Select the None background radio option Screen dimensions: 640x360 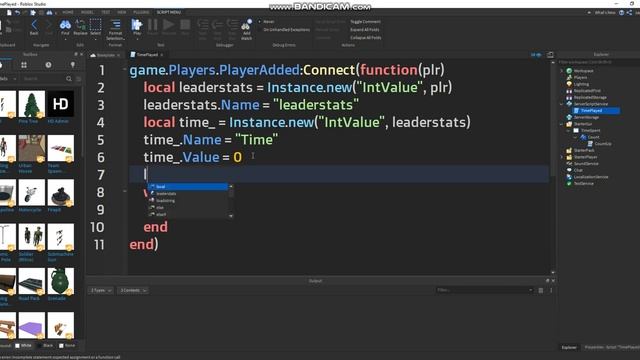(67, 345)
